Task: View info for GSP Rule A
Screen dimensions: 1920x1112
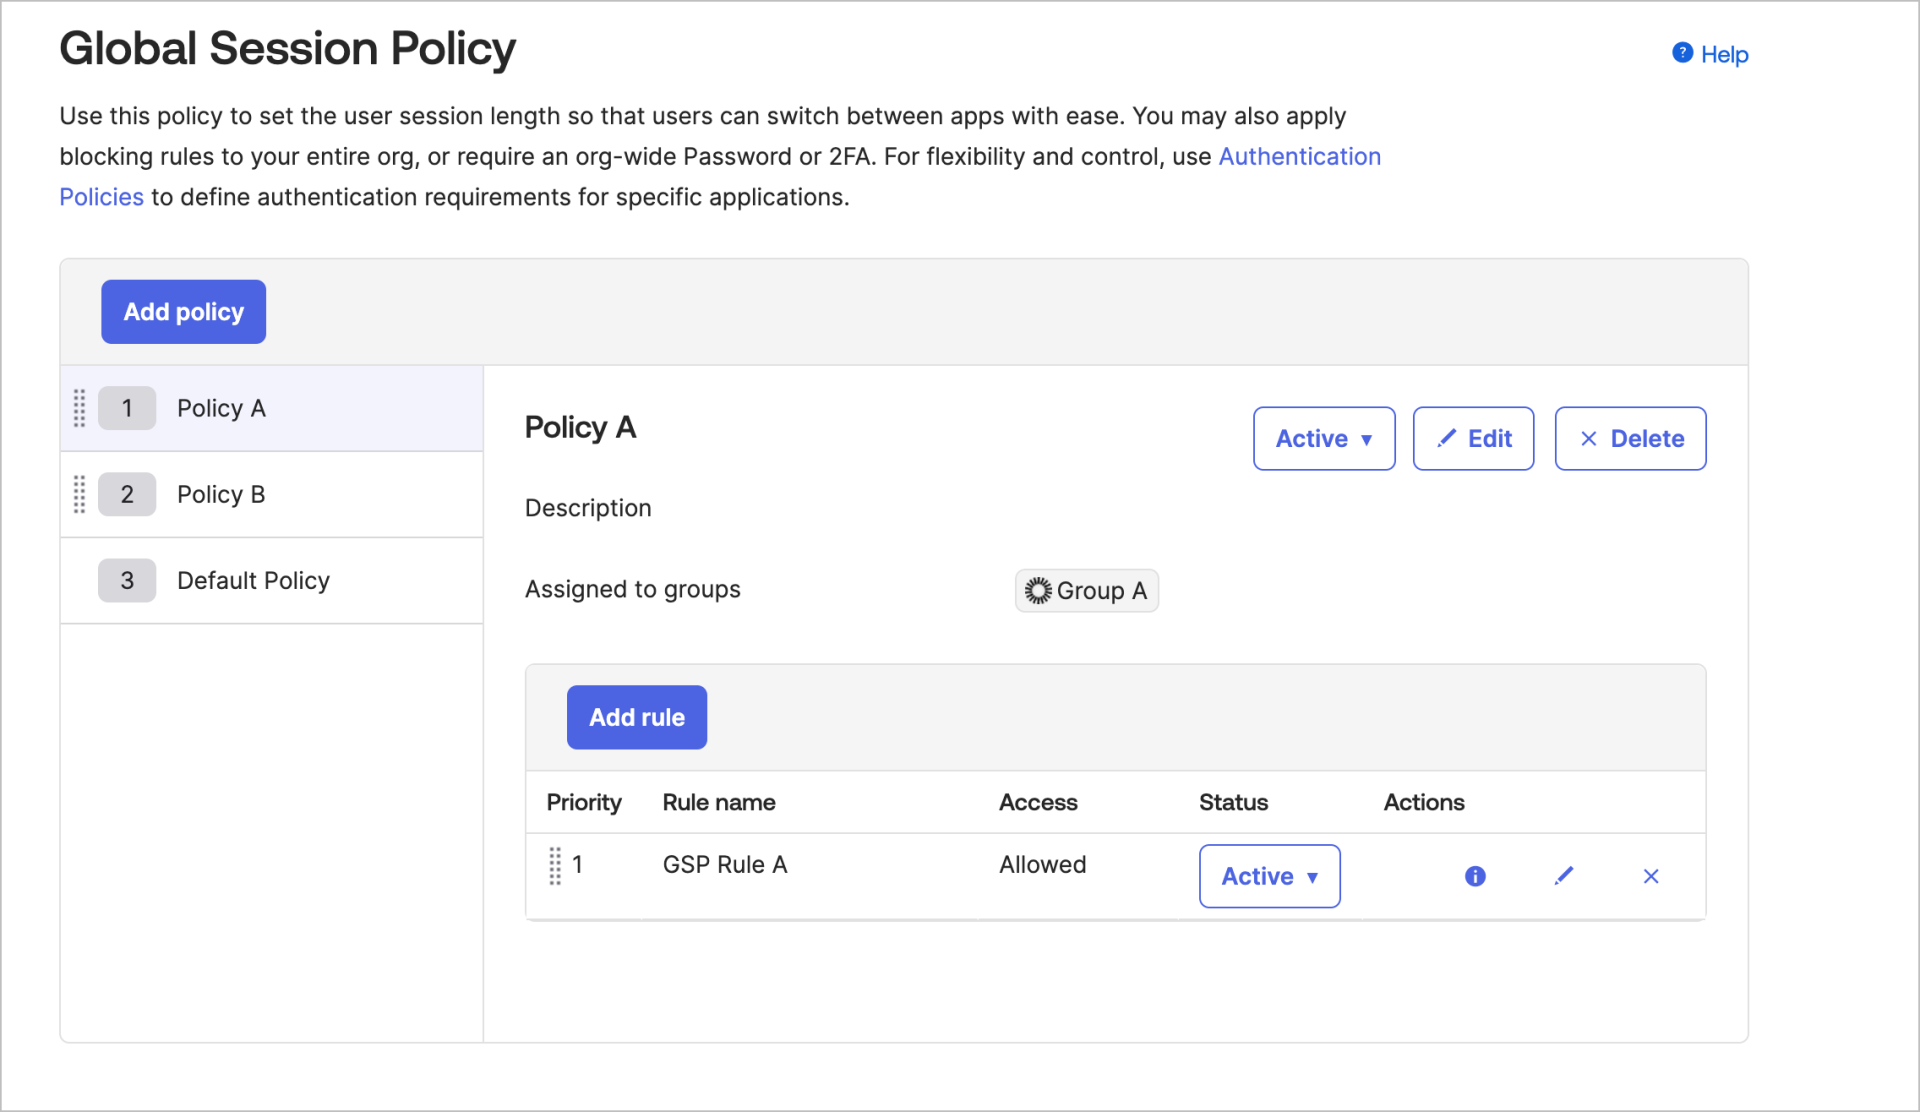Action: 1474,876
